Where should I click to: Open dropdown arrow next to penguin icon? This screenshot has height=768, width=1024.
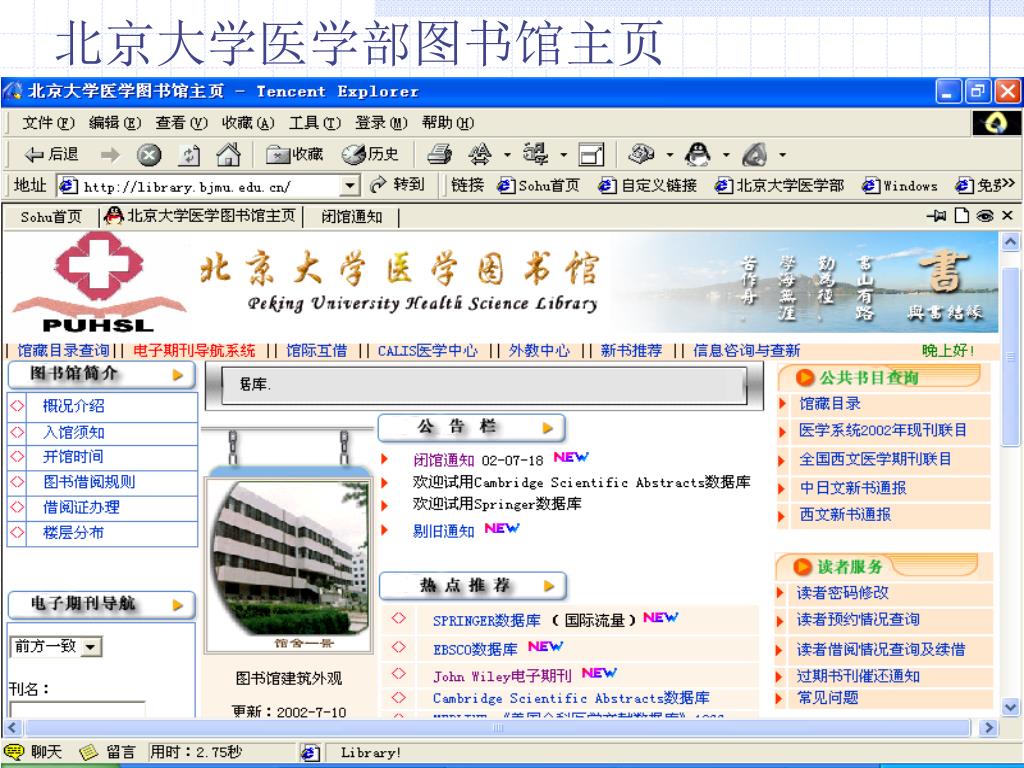(726, 155)
